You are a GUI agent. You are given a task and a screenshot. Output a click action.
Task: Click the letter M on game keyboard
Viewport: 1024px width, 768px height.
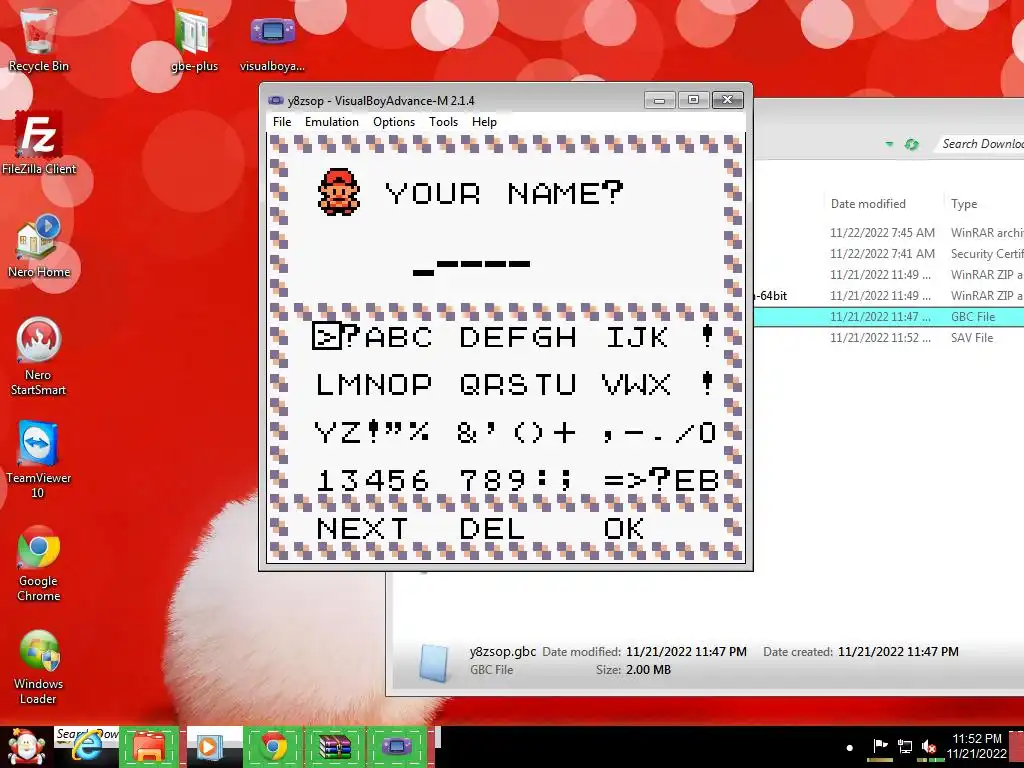click(x=349, y=385)
